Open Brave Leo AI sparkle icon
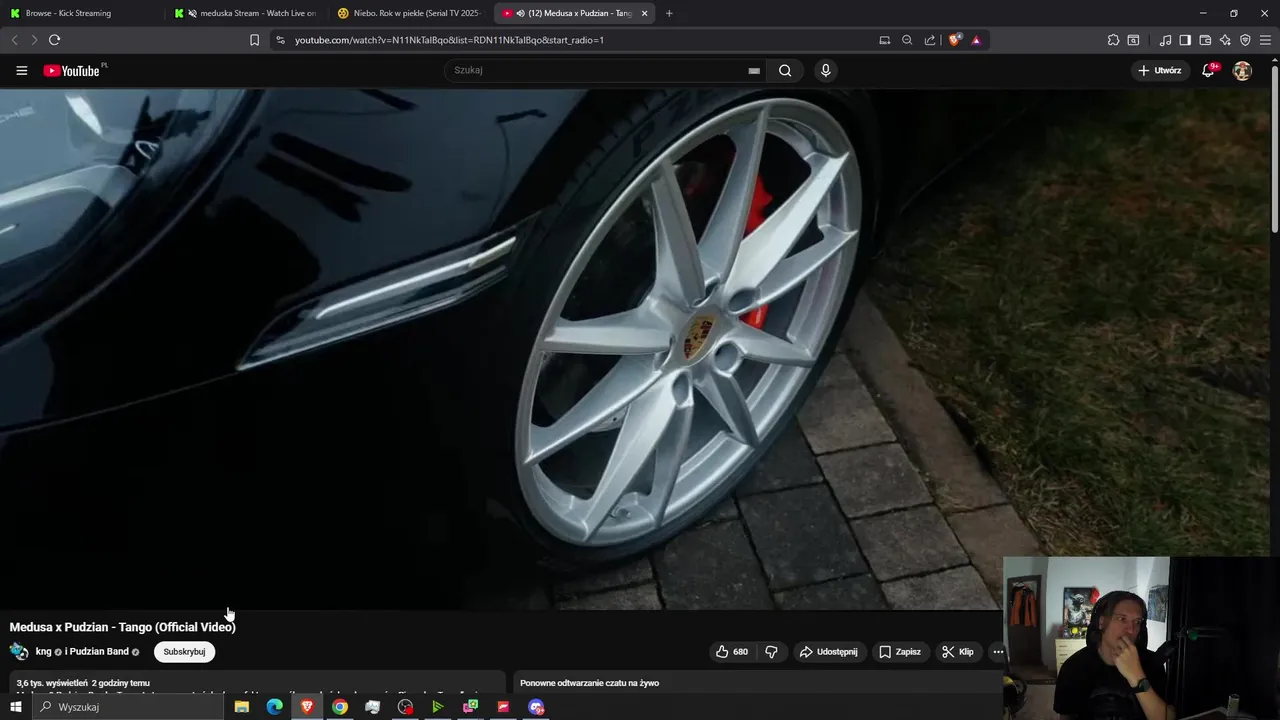This screenshot has width=1280, height=720. 1225,40
